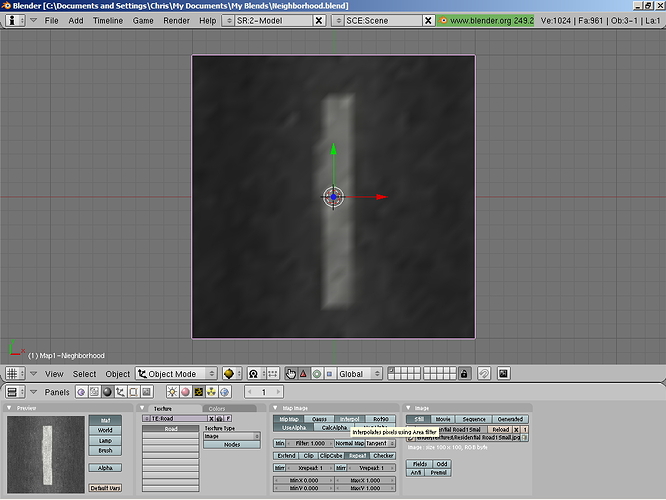Image resolution: width=666 pixels, height=500 pixels.
Task: Toggle the Gauss filter option
Action: point(319,419)
